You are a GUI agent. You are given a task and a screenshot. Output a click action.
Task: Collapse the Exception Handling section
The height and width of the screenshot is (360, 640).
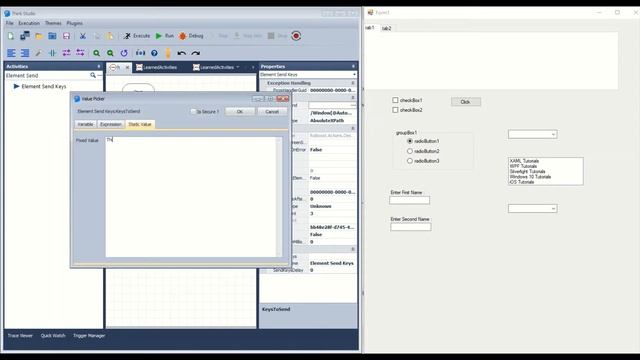(x=353, y=83)
